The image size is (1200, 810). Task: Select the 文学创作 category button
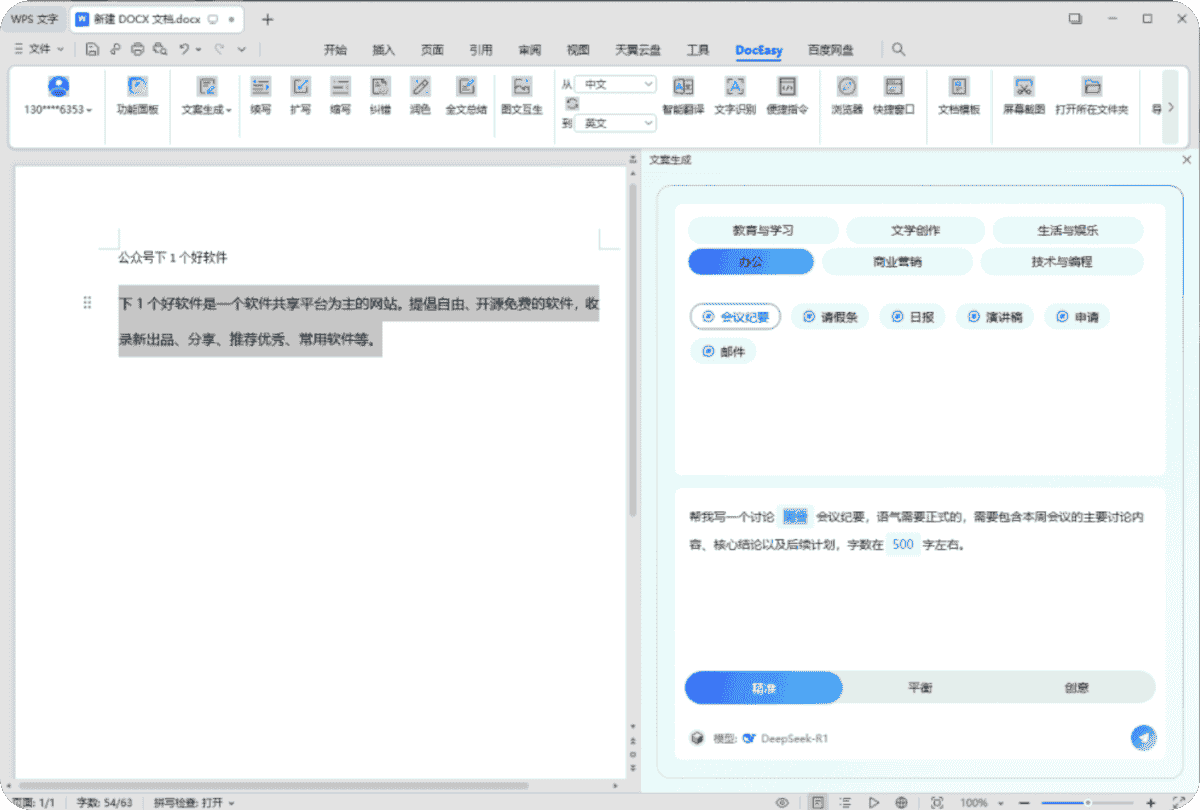[x=915, y=230]
